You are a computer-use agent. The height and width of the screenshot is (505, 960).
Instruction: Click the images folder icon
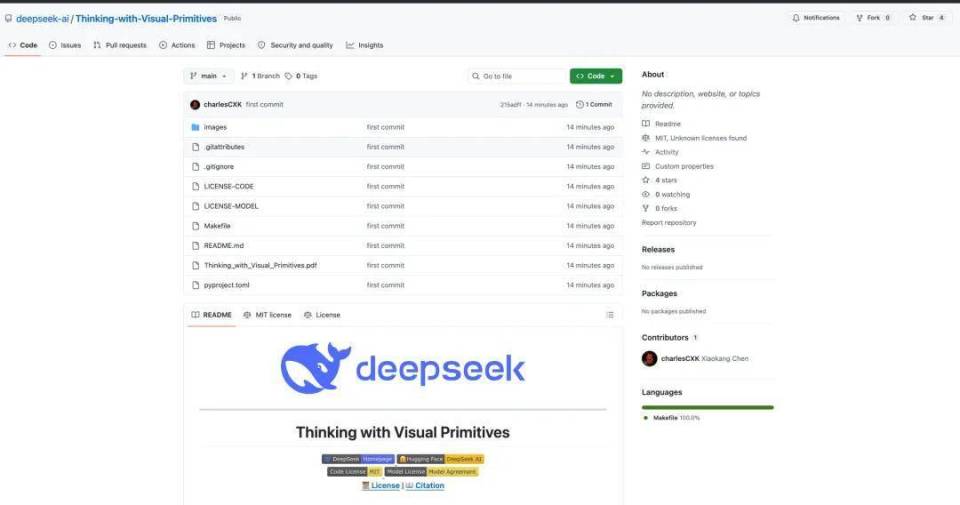click(195, 127)
